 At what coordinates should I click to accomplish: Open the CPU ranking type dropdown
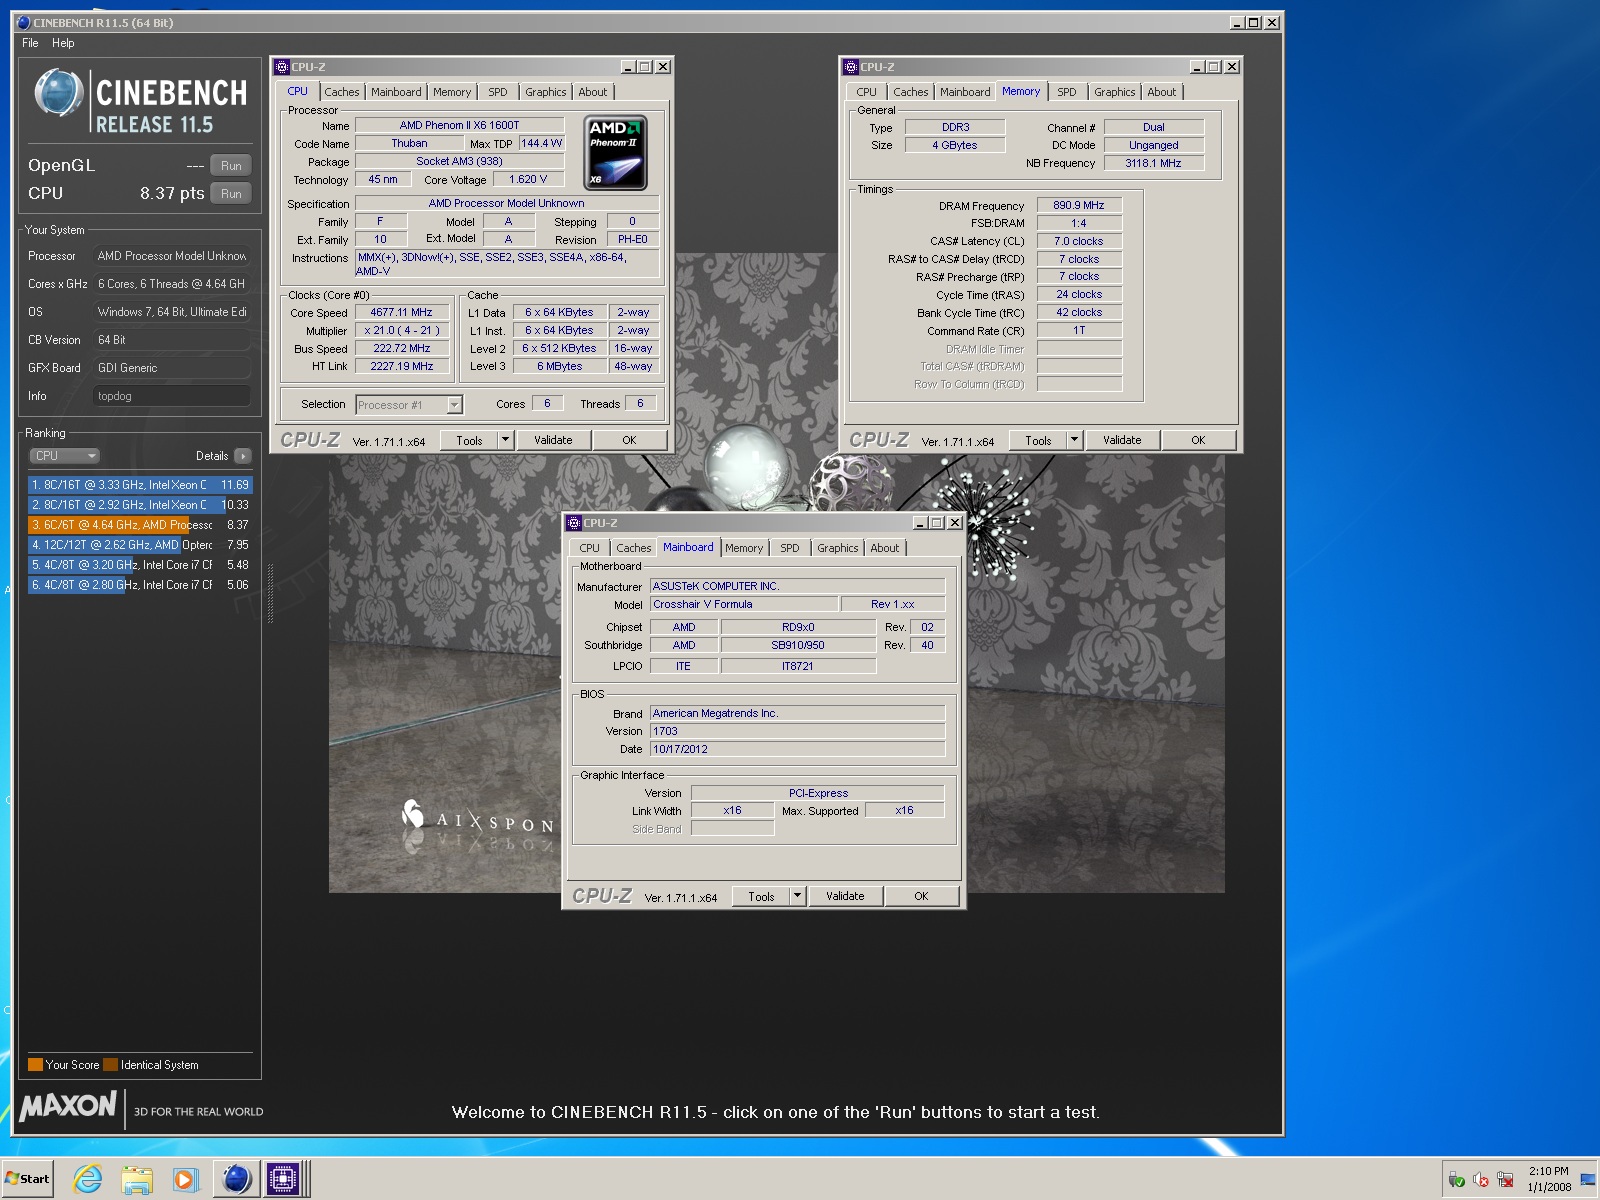point(64,456)
